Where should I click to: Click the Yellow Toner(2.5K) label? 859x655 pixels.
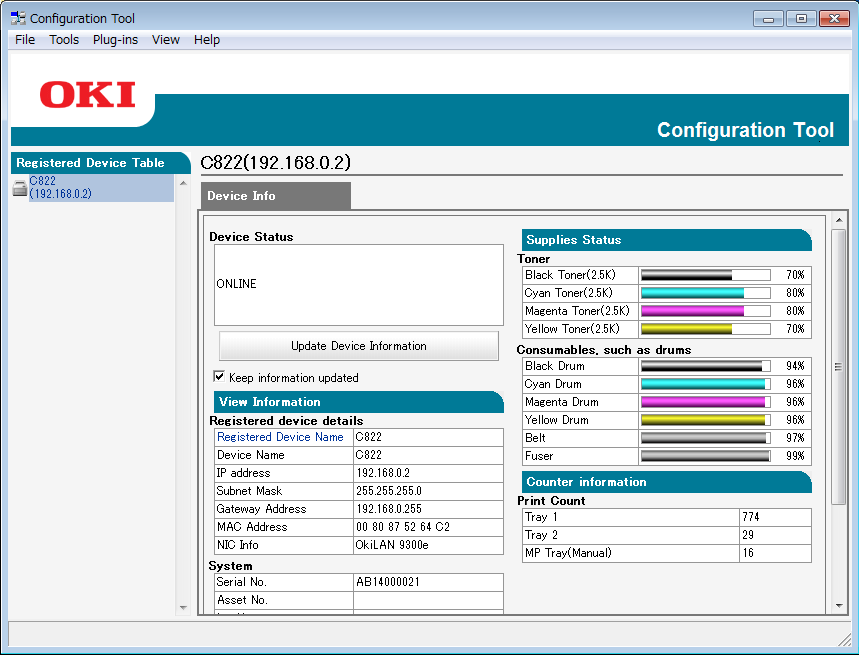click(572, 329)
